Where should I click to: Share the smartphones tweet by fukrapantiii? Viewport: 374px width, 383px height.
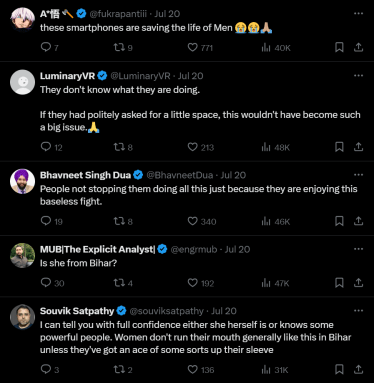coord(358,47)
